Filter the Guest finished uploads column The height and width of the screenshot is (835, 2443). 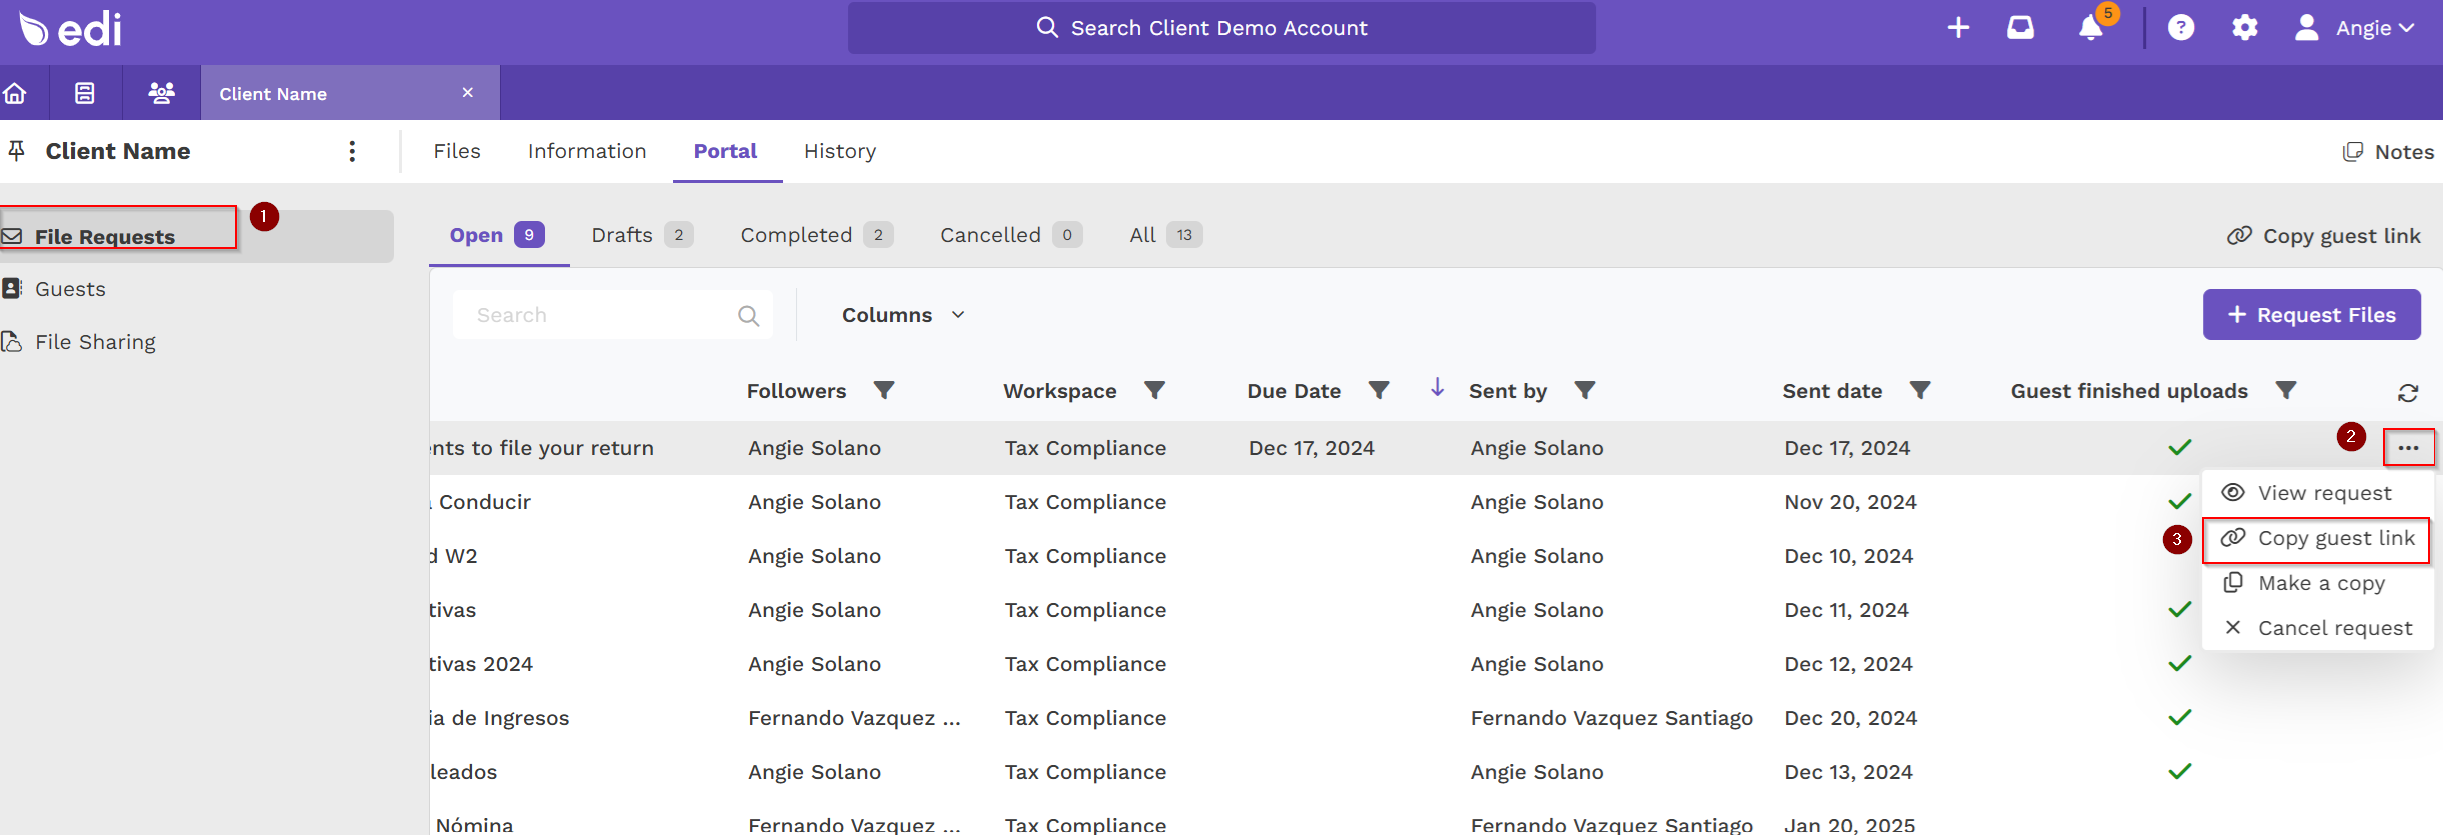click(2286, 390)
